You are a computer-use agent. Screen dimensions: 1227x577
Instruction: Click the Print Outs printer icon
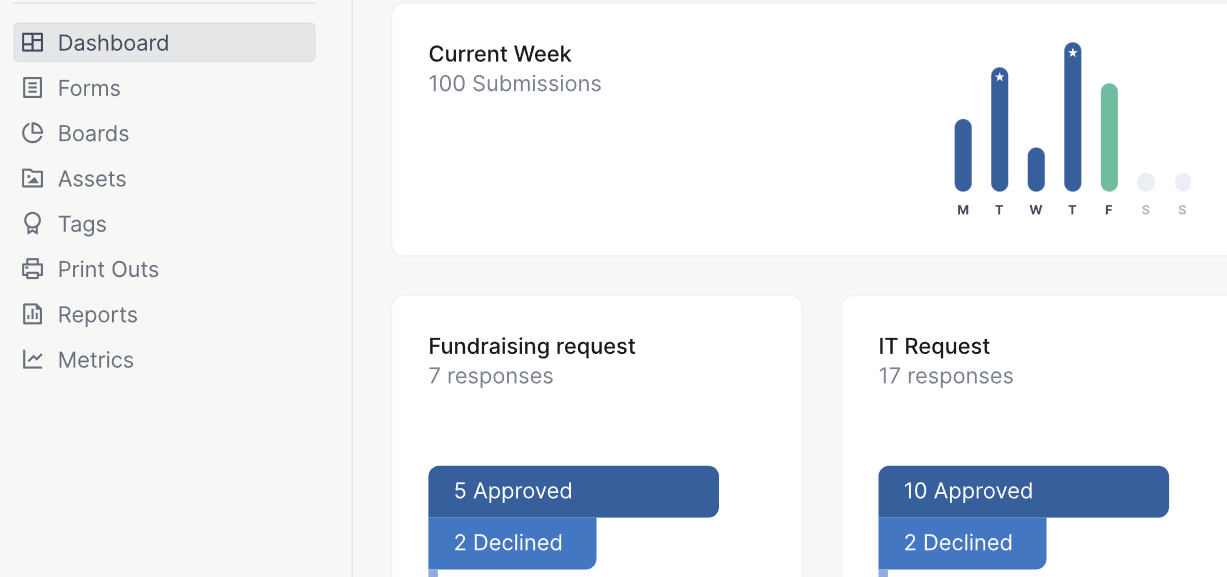[x=33, y=269]
